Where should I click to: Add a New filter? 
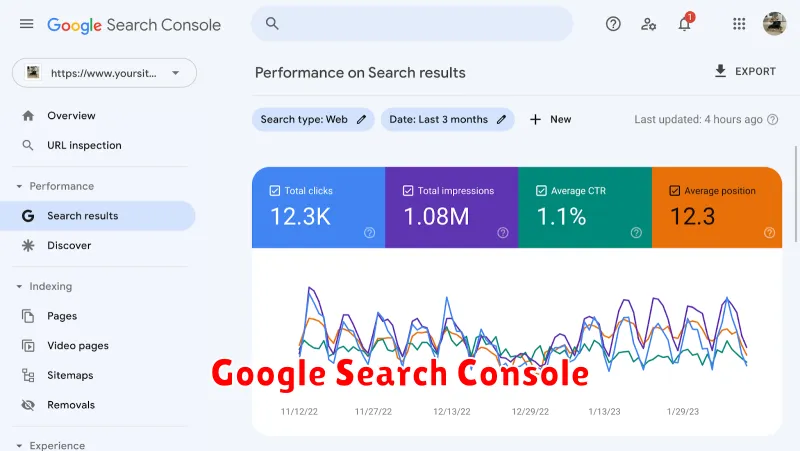click(551, 119)
